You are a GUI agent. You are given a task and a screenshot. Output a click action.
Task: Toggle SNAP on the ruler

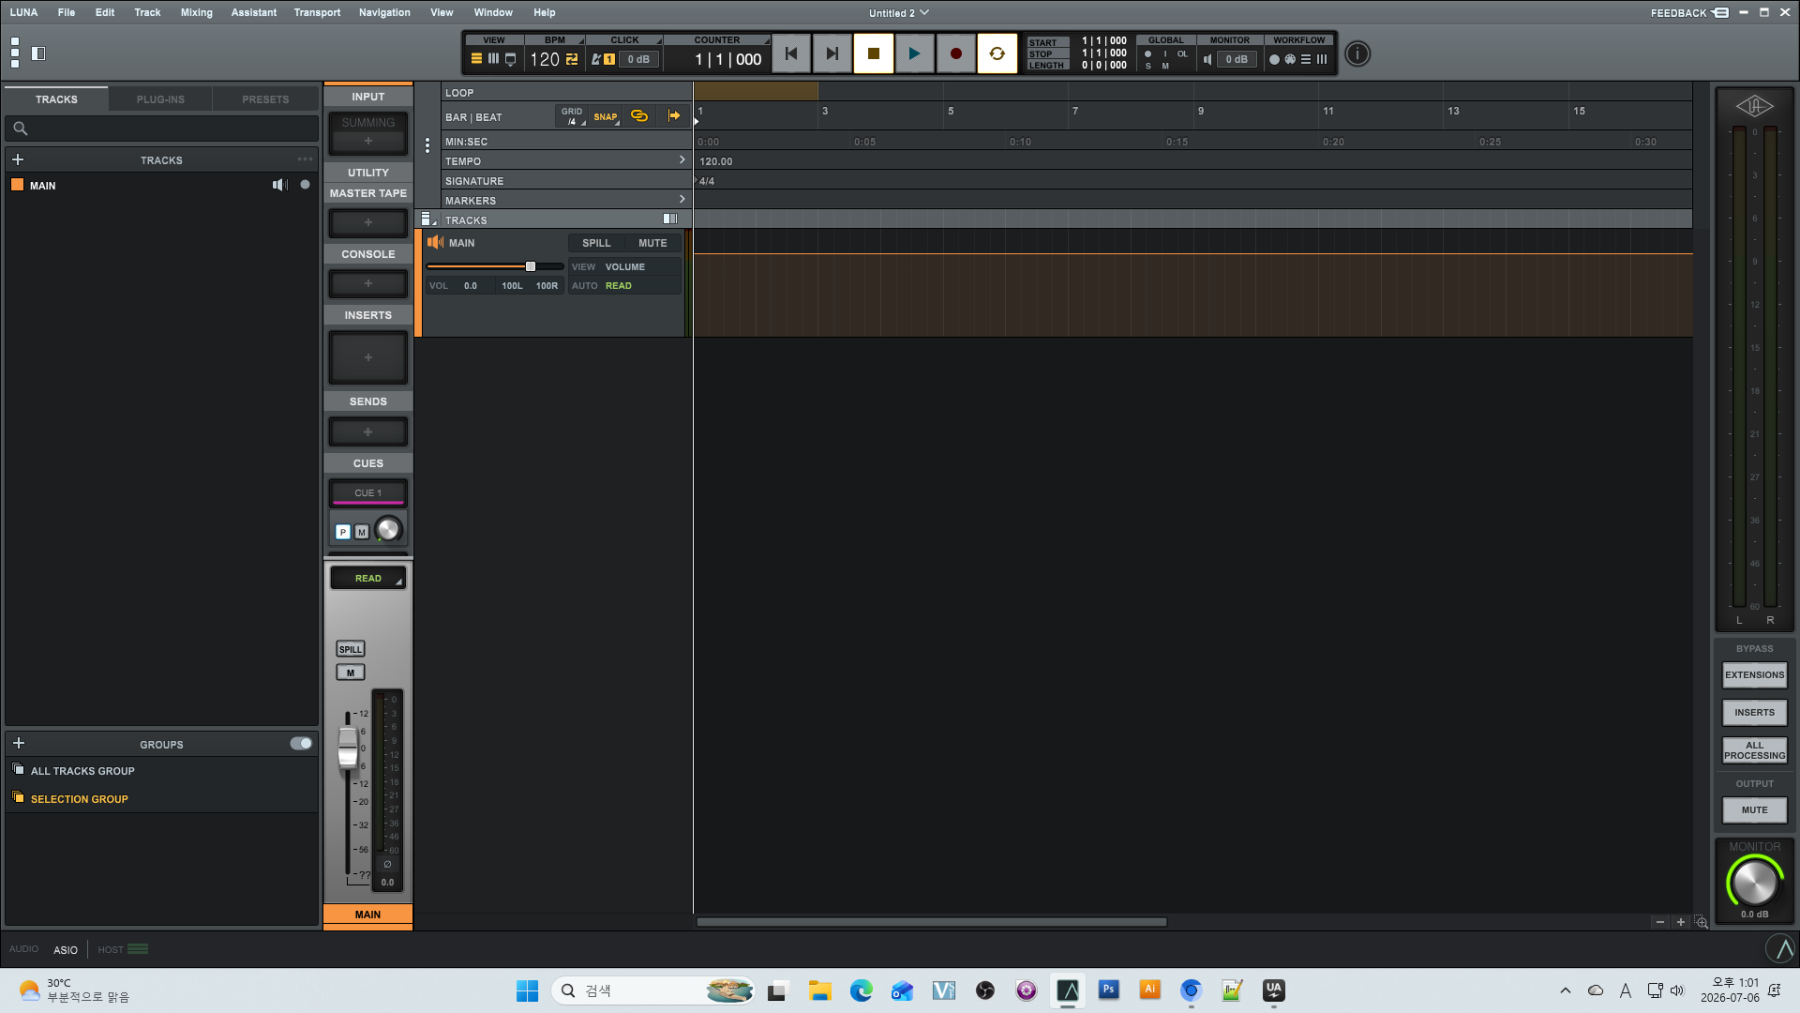click(x=606, y=117)
